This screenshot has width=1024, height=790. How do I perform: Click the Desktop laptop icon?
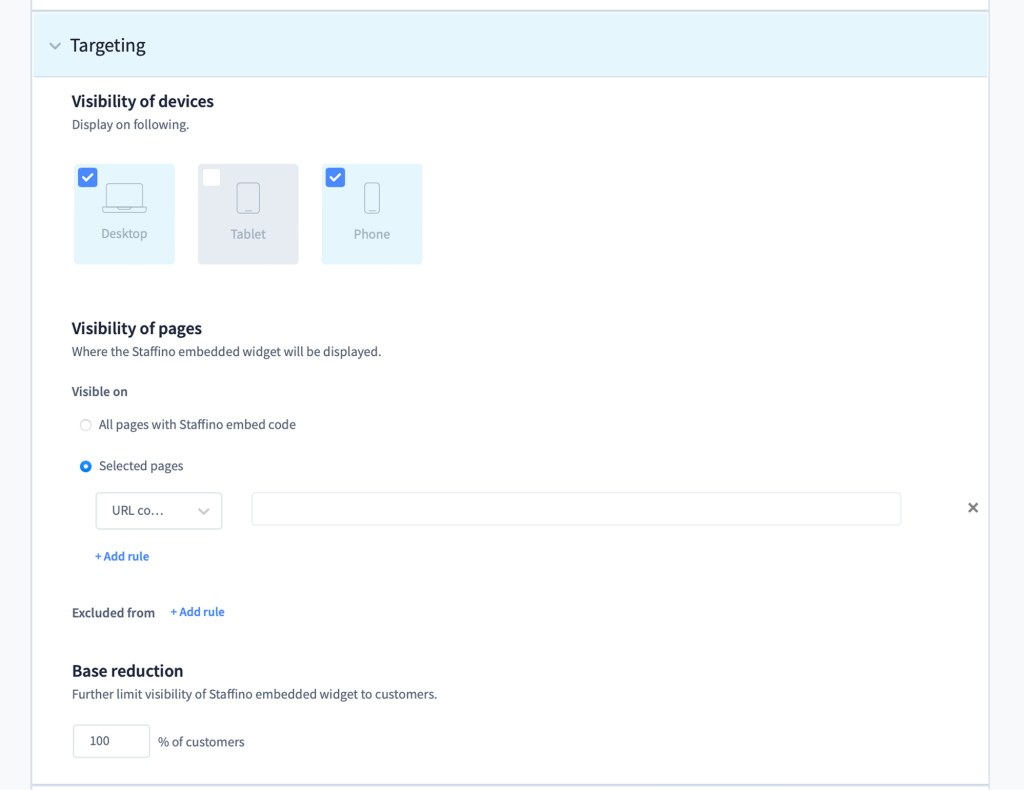tap(124, 198)
